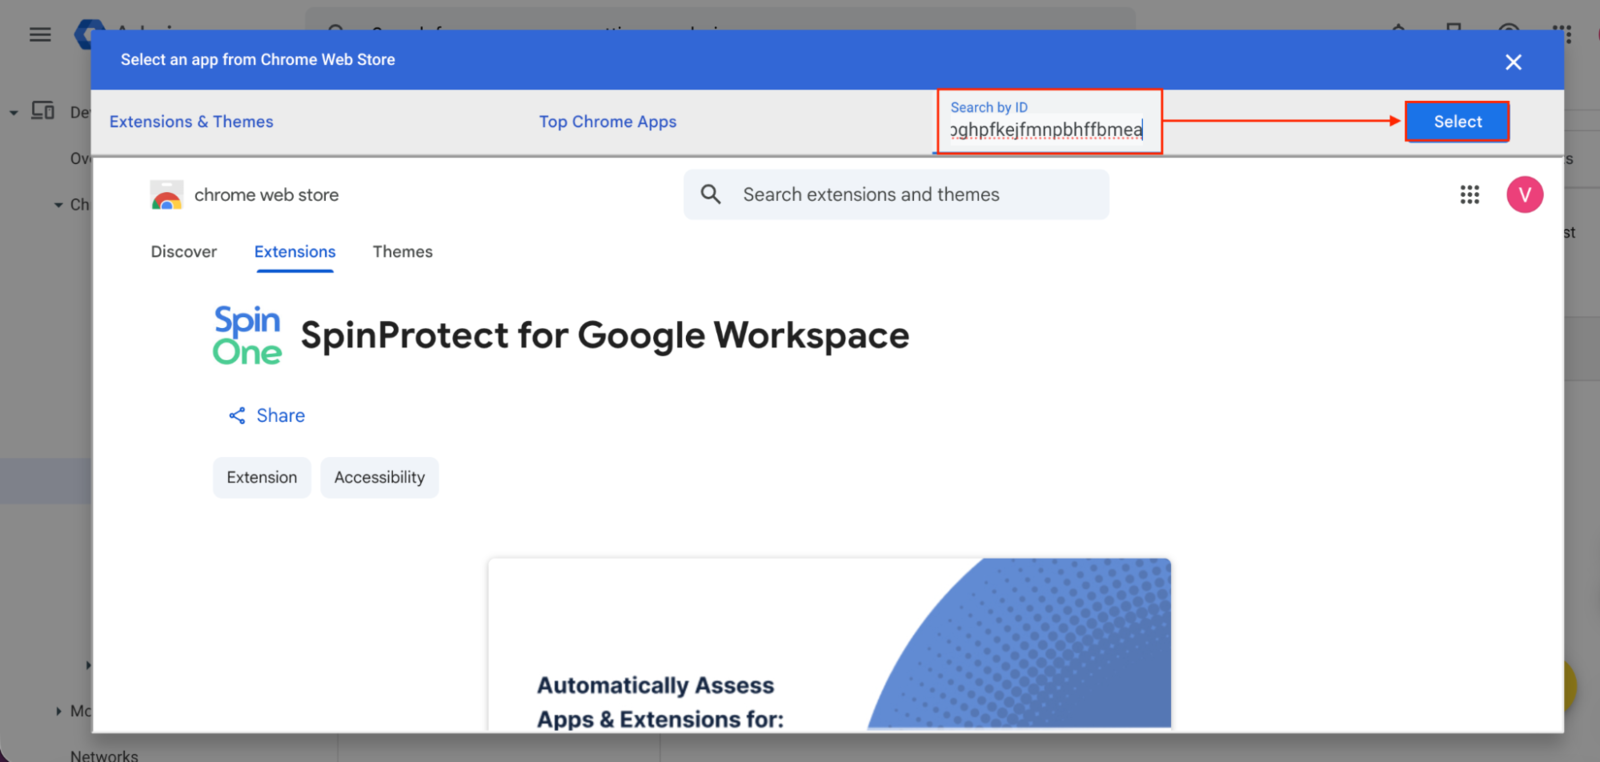1600x762 pixels.
Task: Switch to the Discover tab
Action: pyautogui.click(x=184, y=252)
